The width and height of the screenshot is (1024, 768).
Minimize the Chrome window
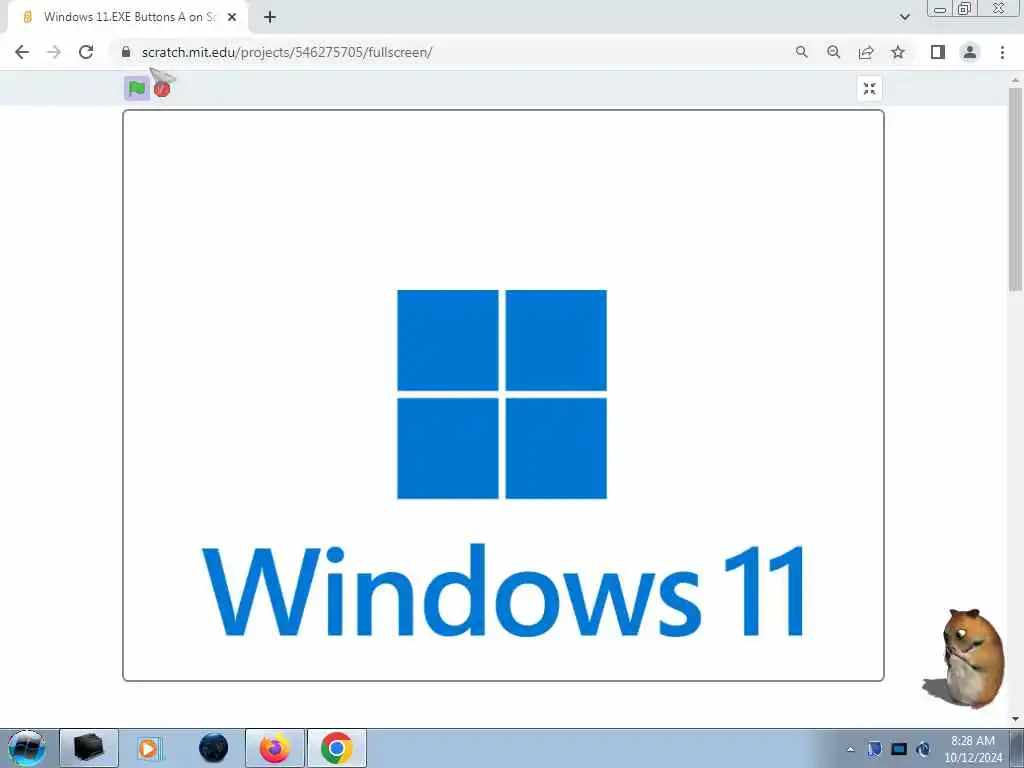(x=940, y=9)
